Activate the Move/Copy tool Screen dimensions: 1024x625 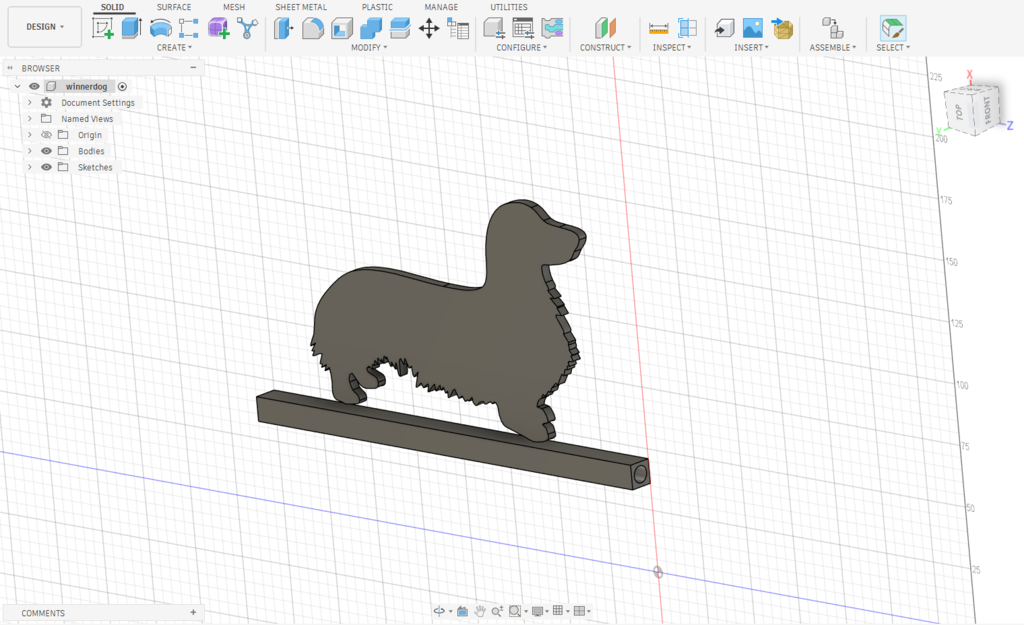(x=429, y=28)
